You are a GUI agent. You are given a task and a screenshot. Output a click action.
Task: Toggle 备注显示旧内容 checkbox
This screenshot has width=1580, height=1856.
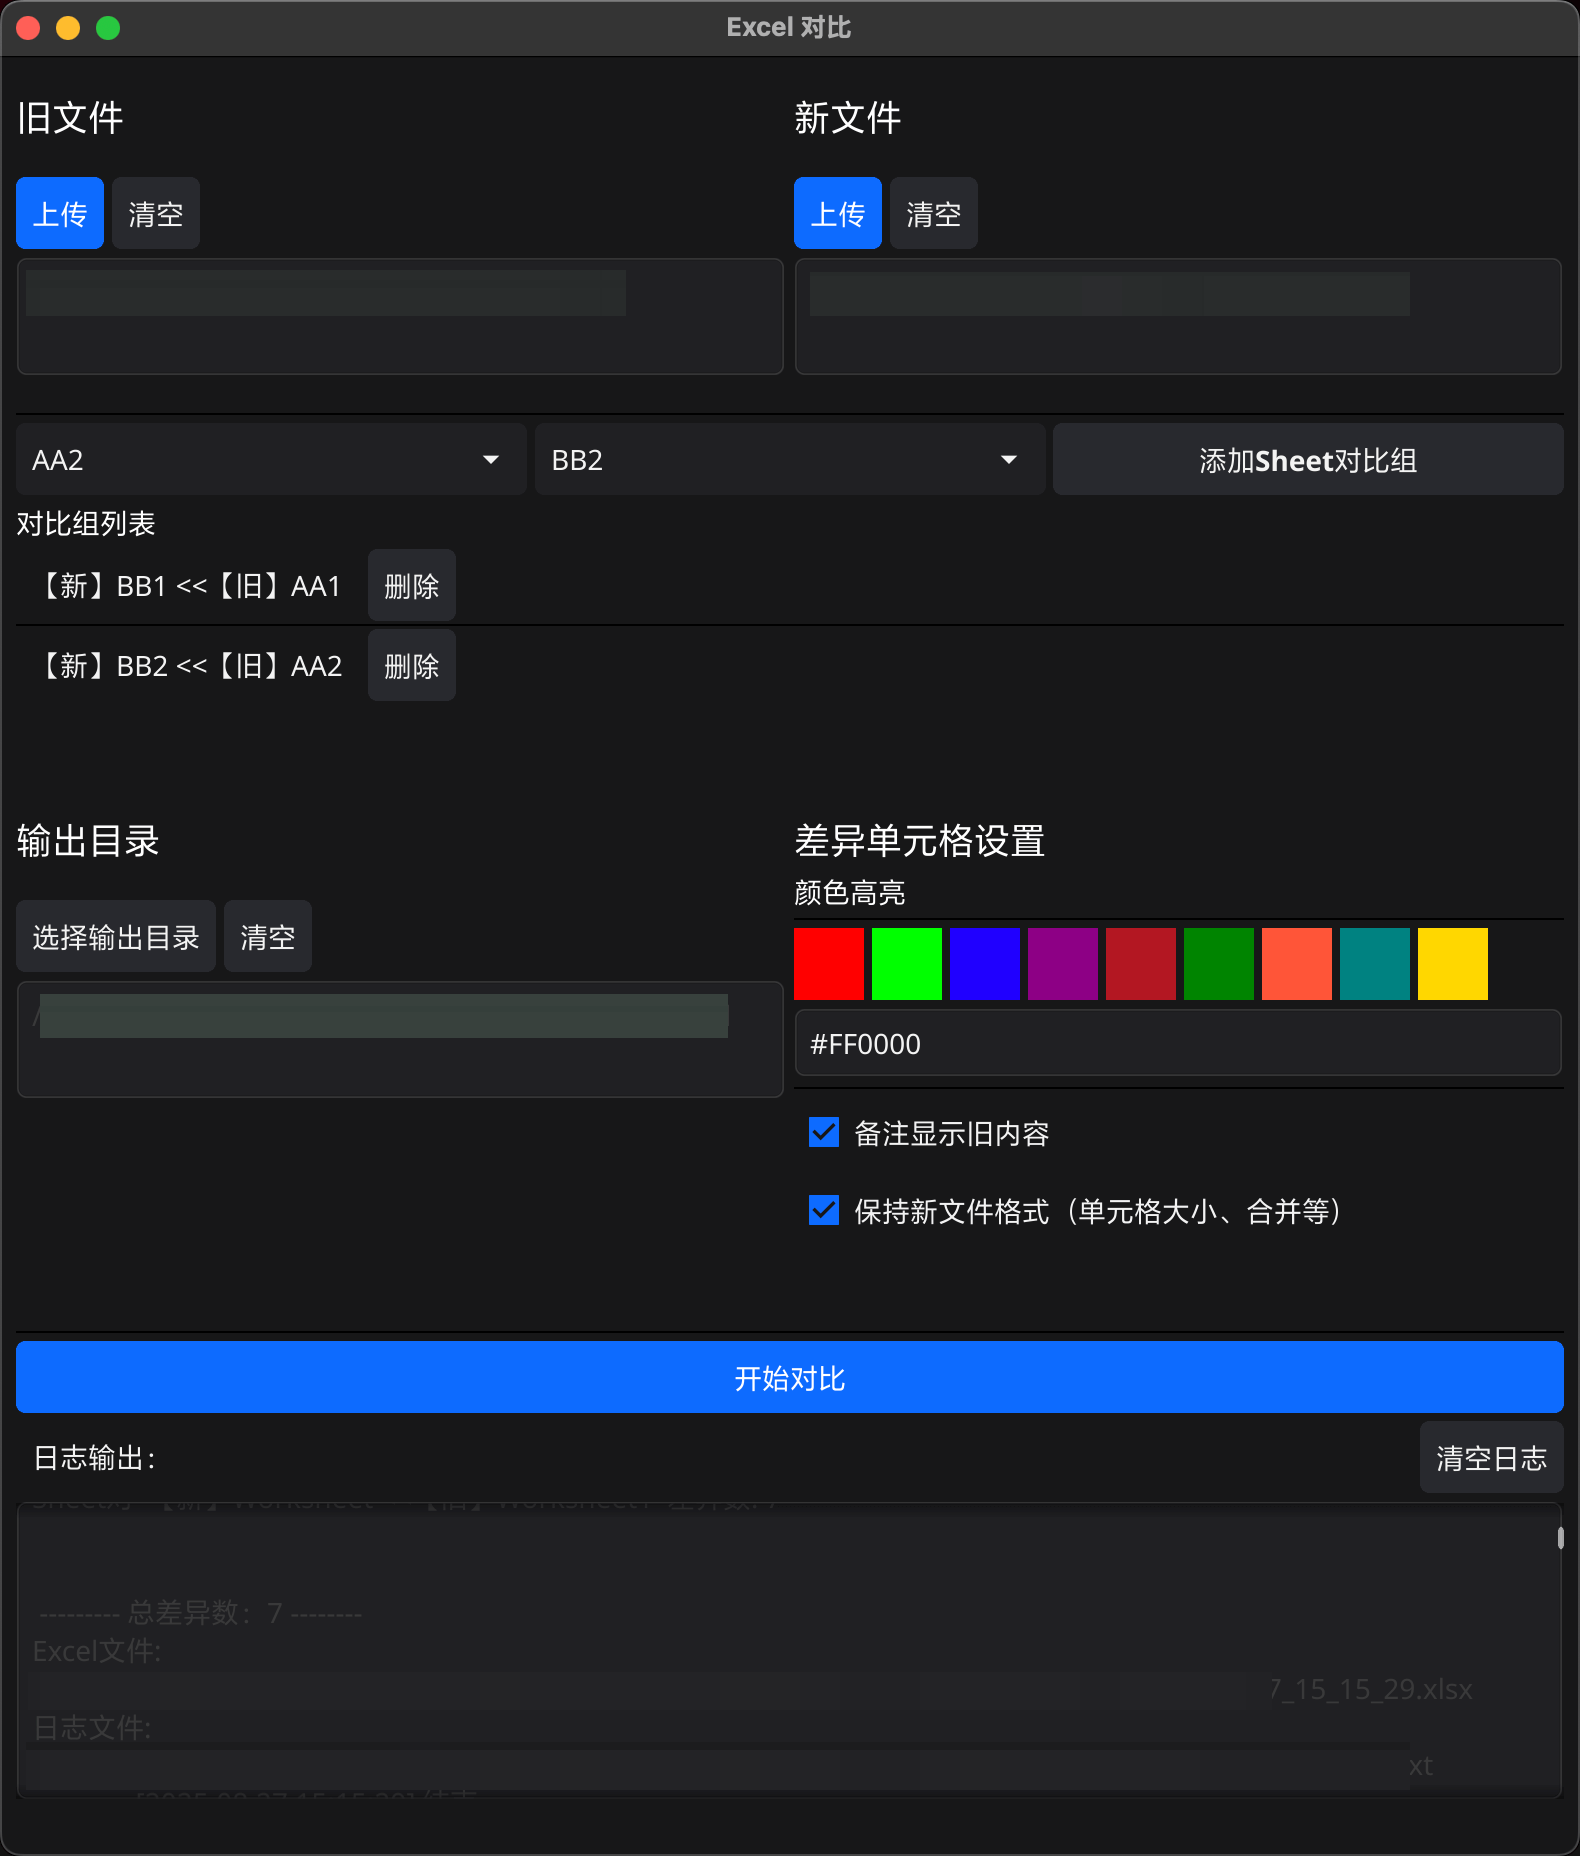click(824, 1133)
